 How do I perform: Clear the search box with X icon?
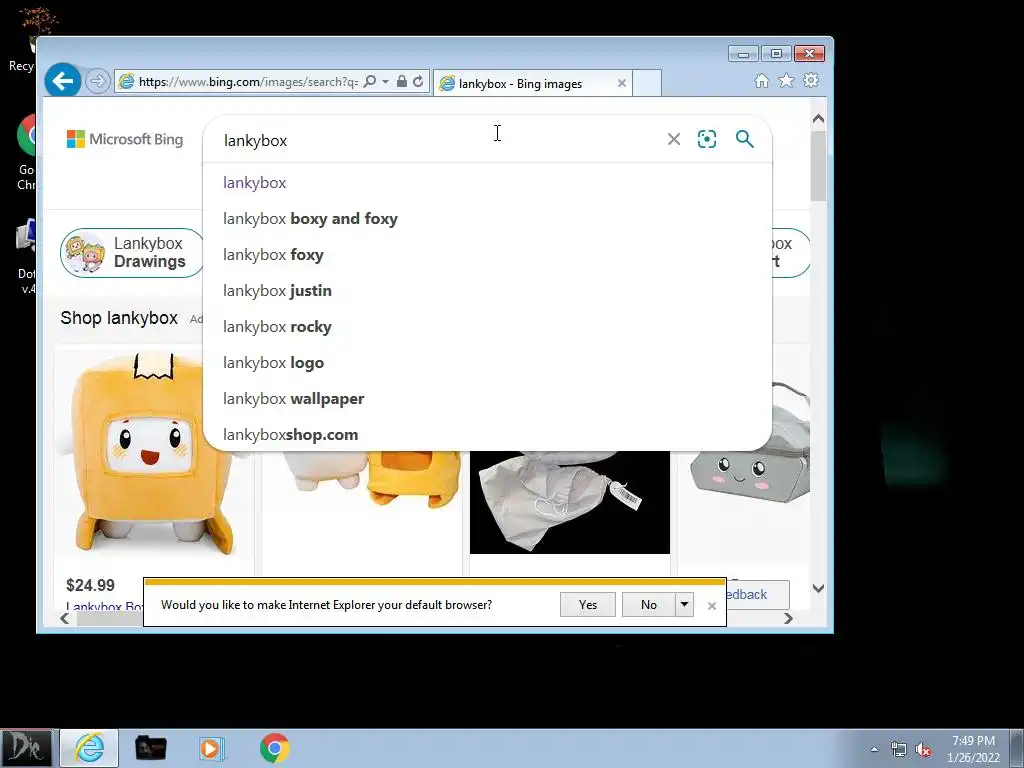click(674, 139)
